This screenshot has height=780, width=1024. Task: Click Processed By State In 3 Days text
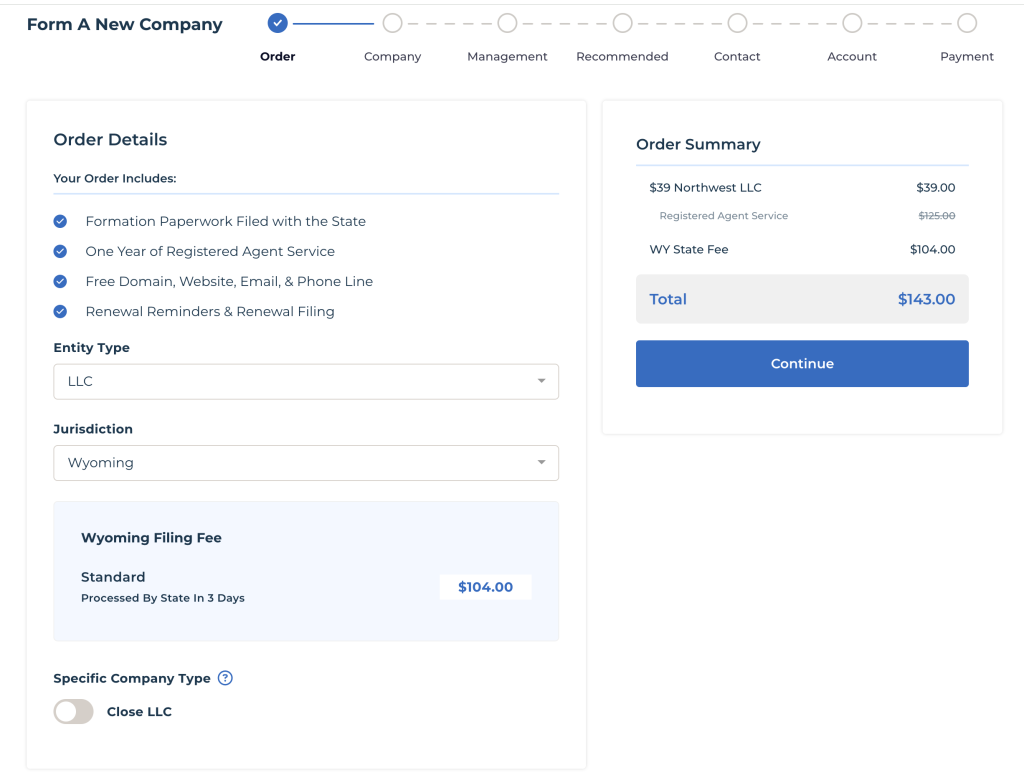tap(163, 598)
